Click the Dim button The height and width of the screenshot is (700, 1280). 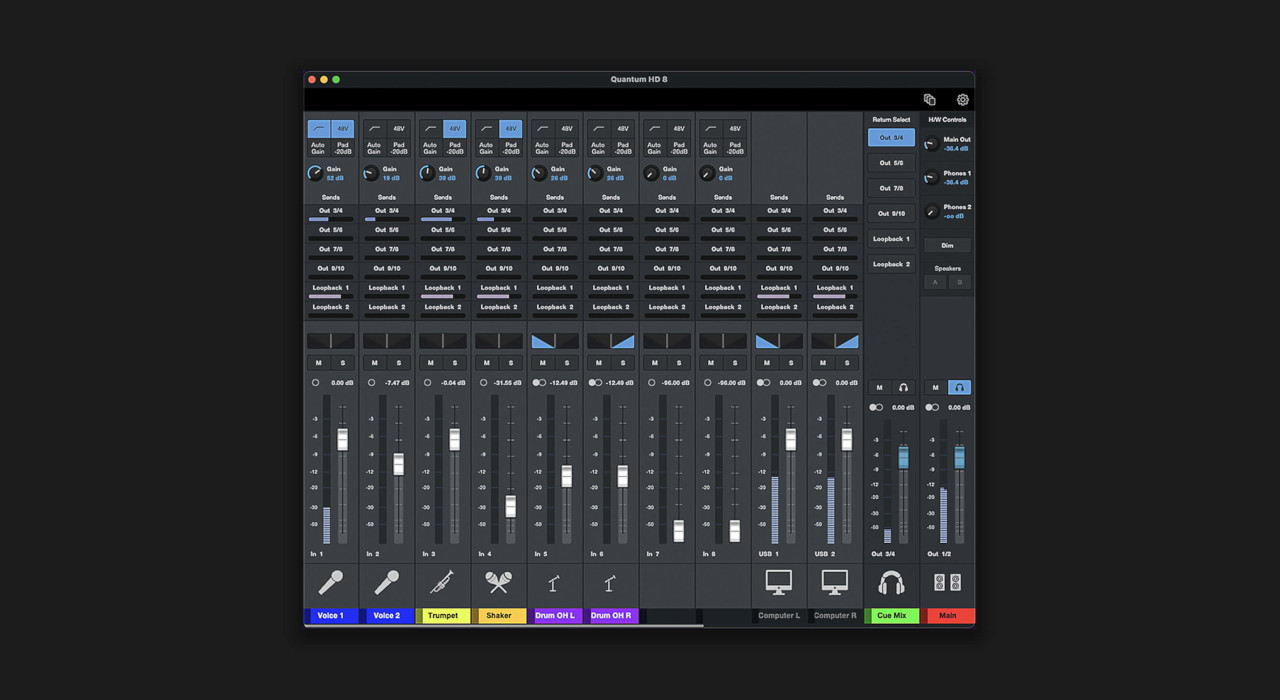pos(947,245)
